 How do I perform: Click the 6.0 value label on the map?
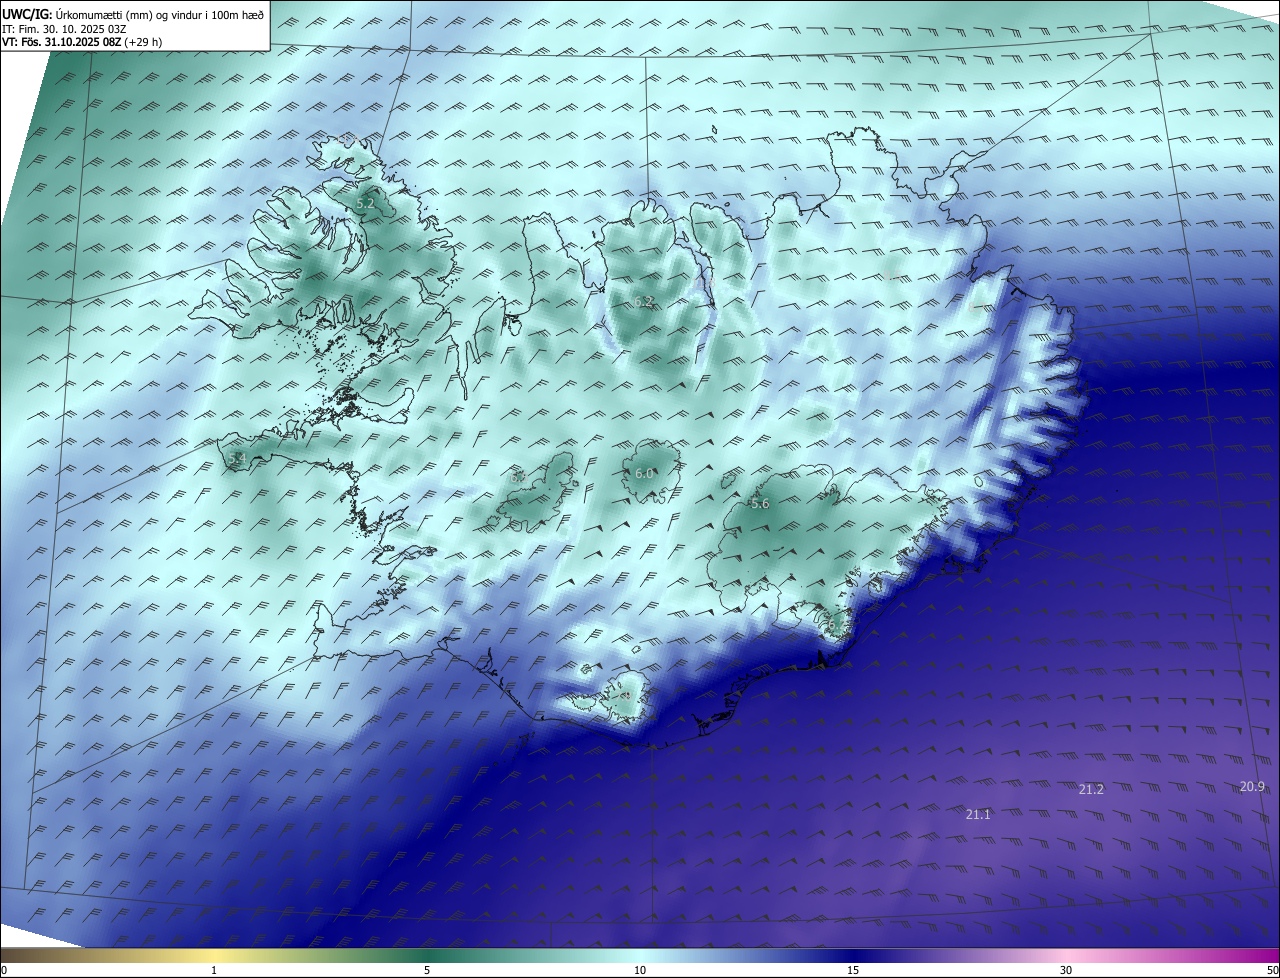click(x=644, y=473)
